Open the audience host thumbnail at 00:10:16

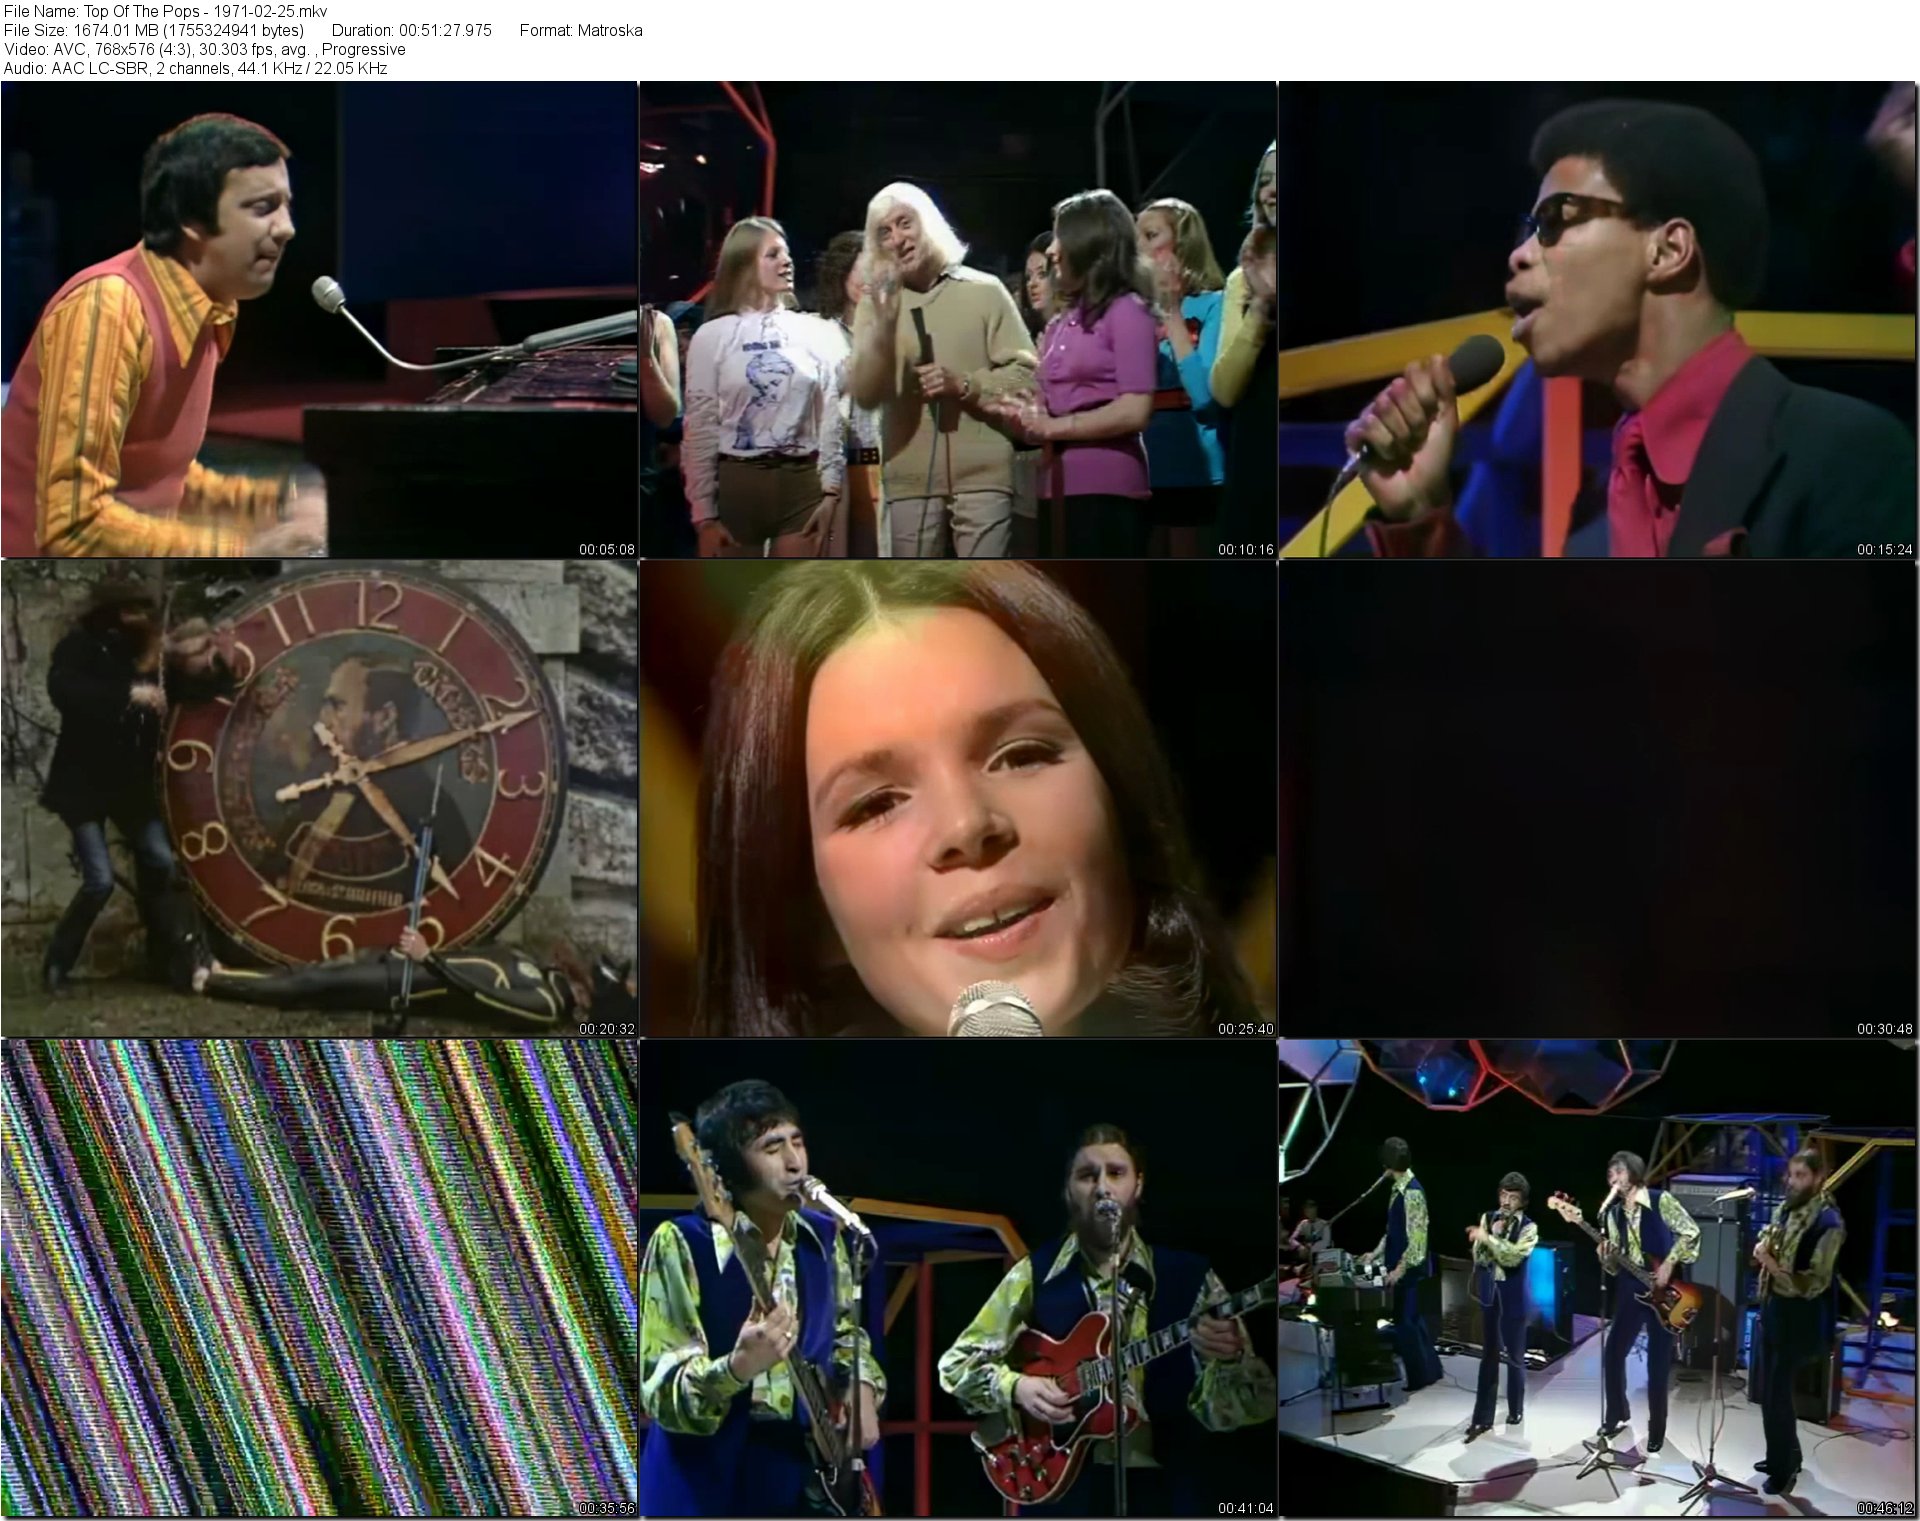(x=957, y=319)
